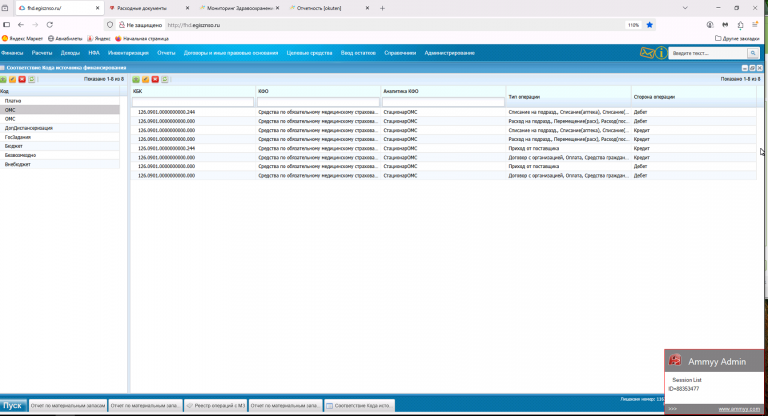
Task: Reload the page in the browser
Action: (x=49, y=25)
